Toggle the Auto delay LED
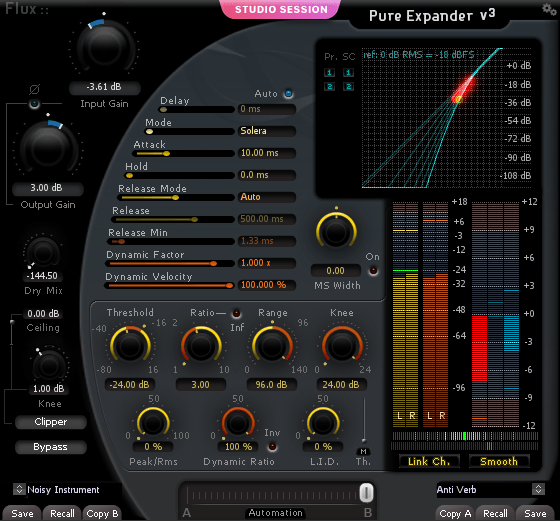This screenshot has width=560, height=521. click(289, 94)
